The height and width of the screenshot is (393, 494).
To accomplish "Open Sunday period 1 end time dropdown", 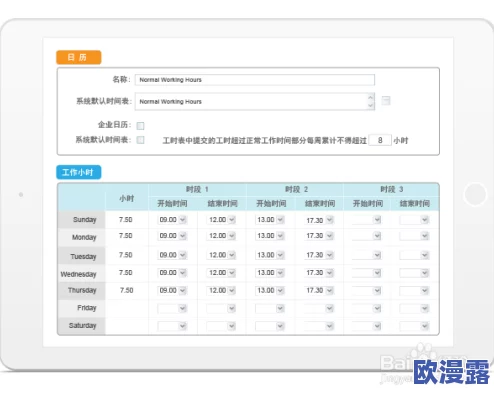I will pos(221,220).
